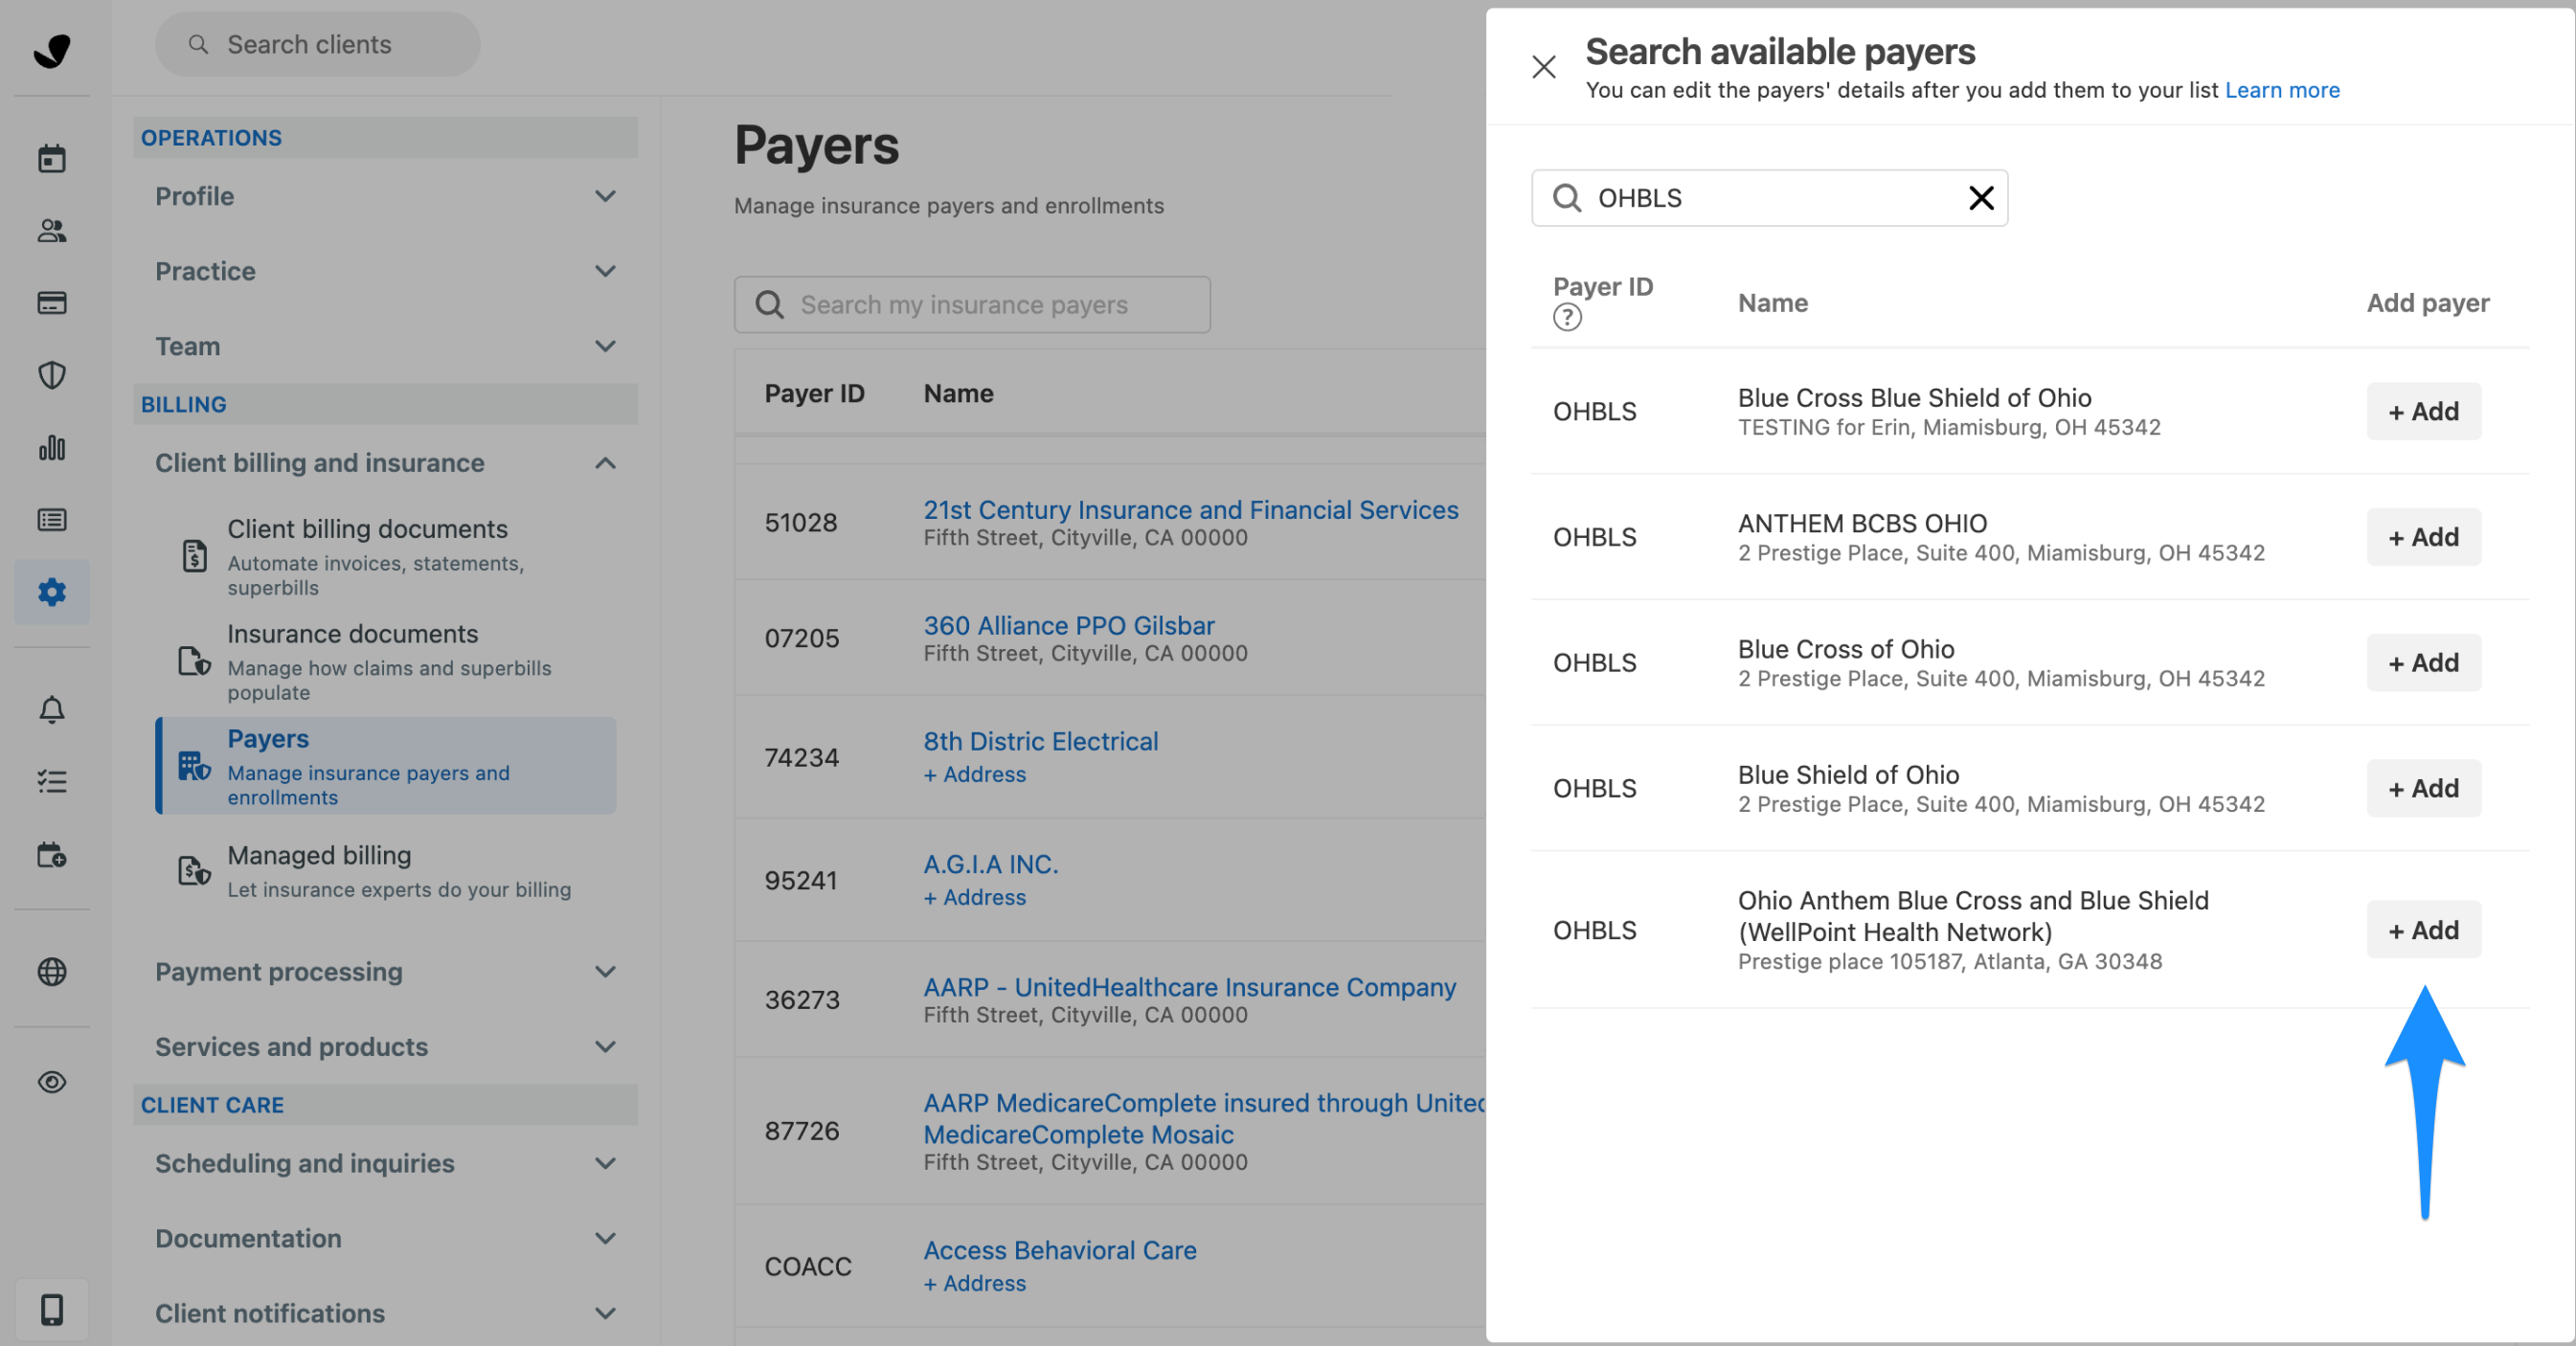This screenshot has width=2576, height=1346.
Task: Open Insurance documents settings
Action: click(x=386, y=662)
